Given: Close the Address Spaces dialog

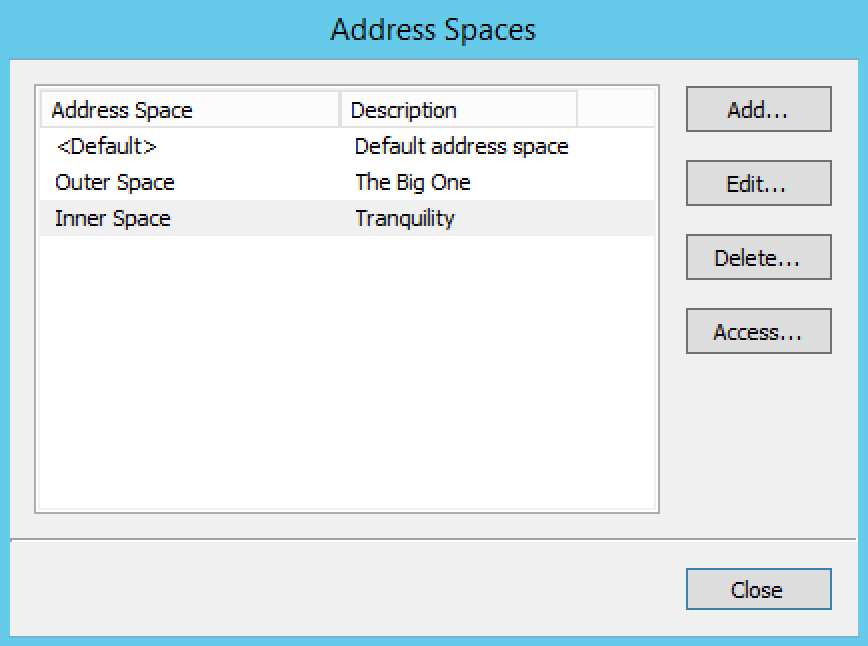Looking at the screenshot, I should 758,590.
